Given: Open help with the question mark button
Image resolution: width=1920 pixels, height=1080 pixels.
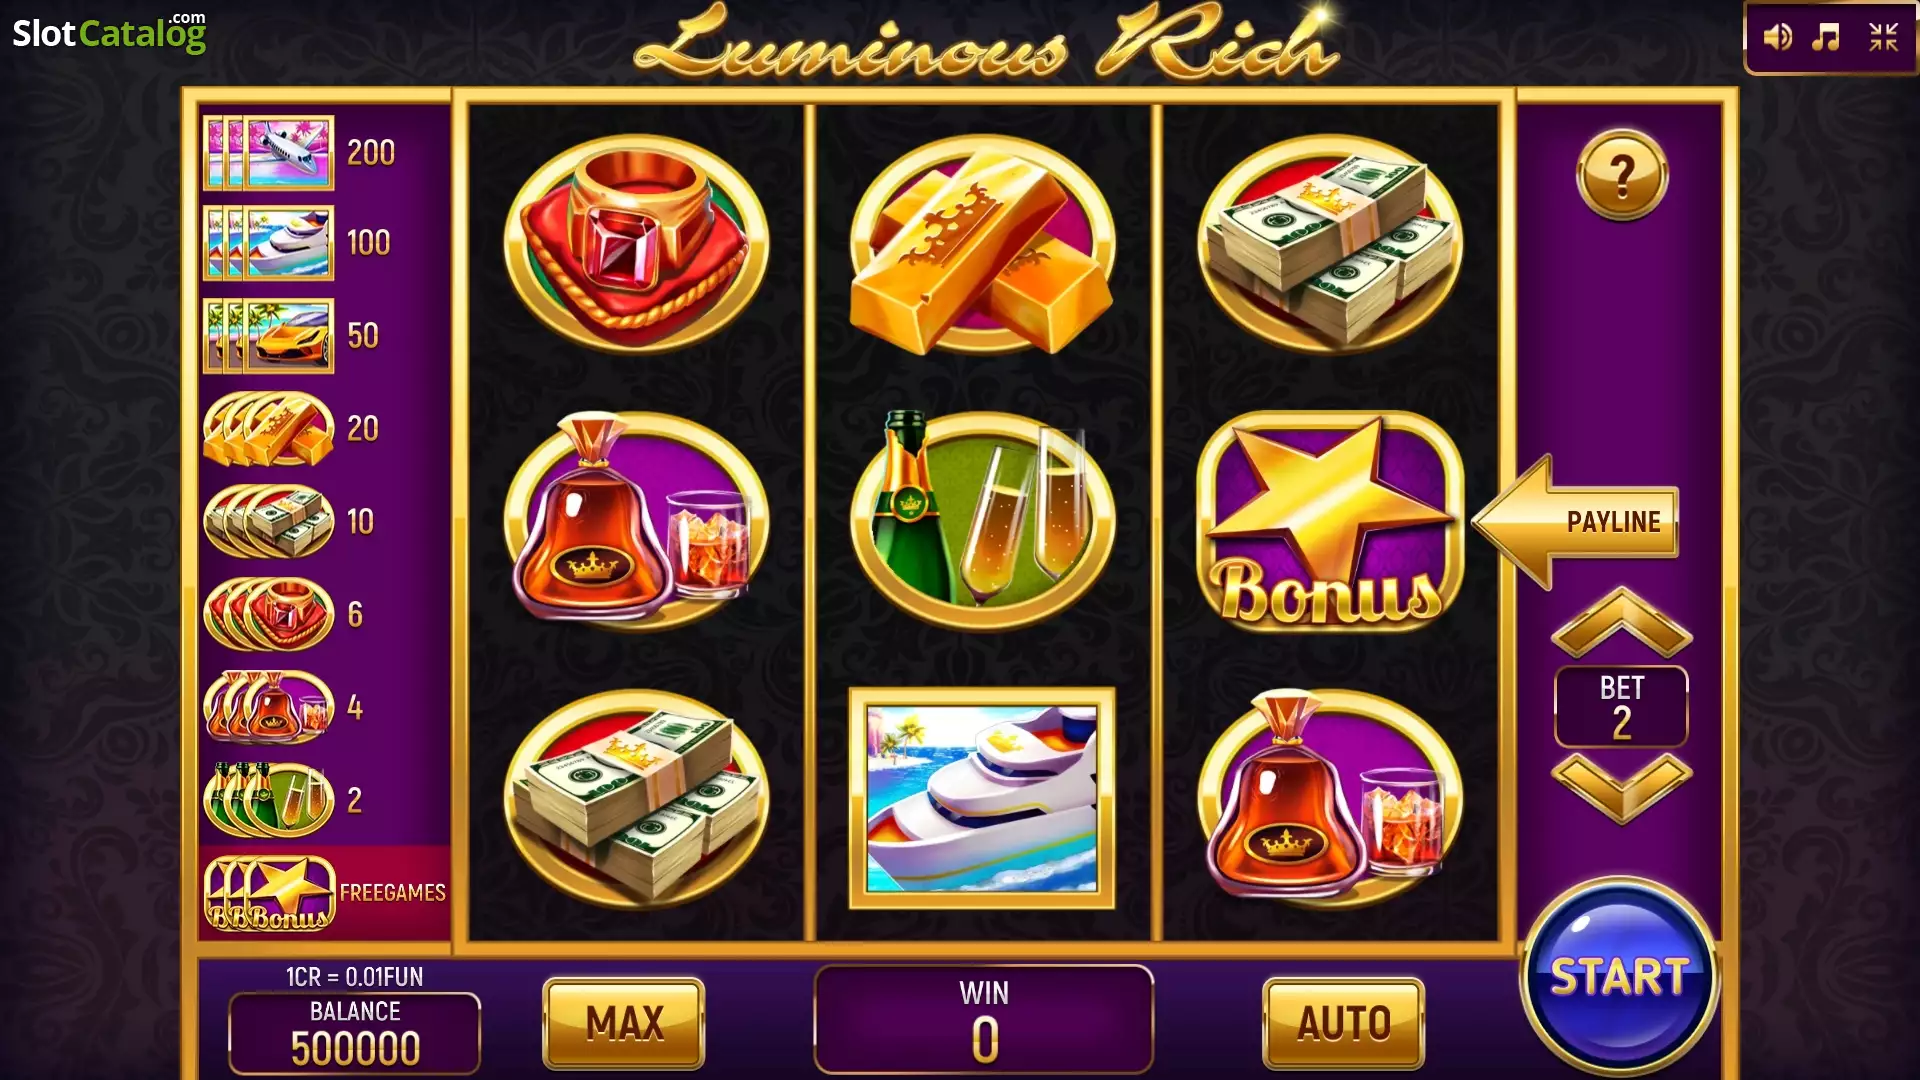Looking at the screenshot, I should click(x=1622, y=176).
